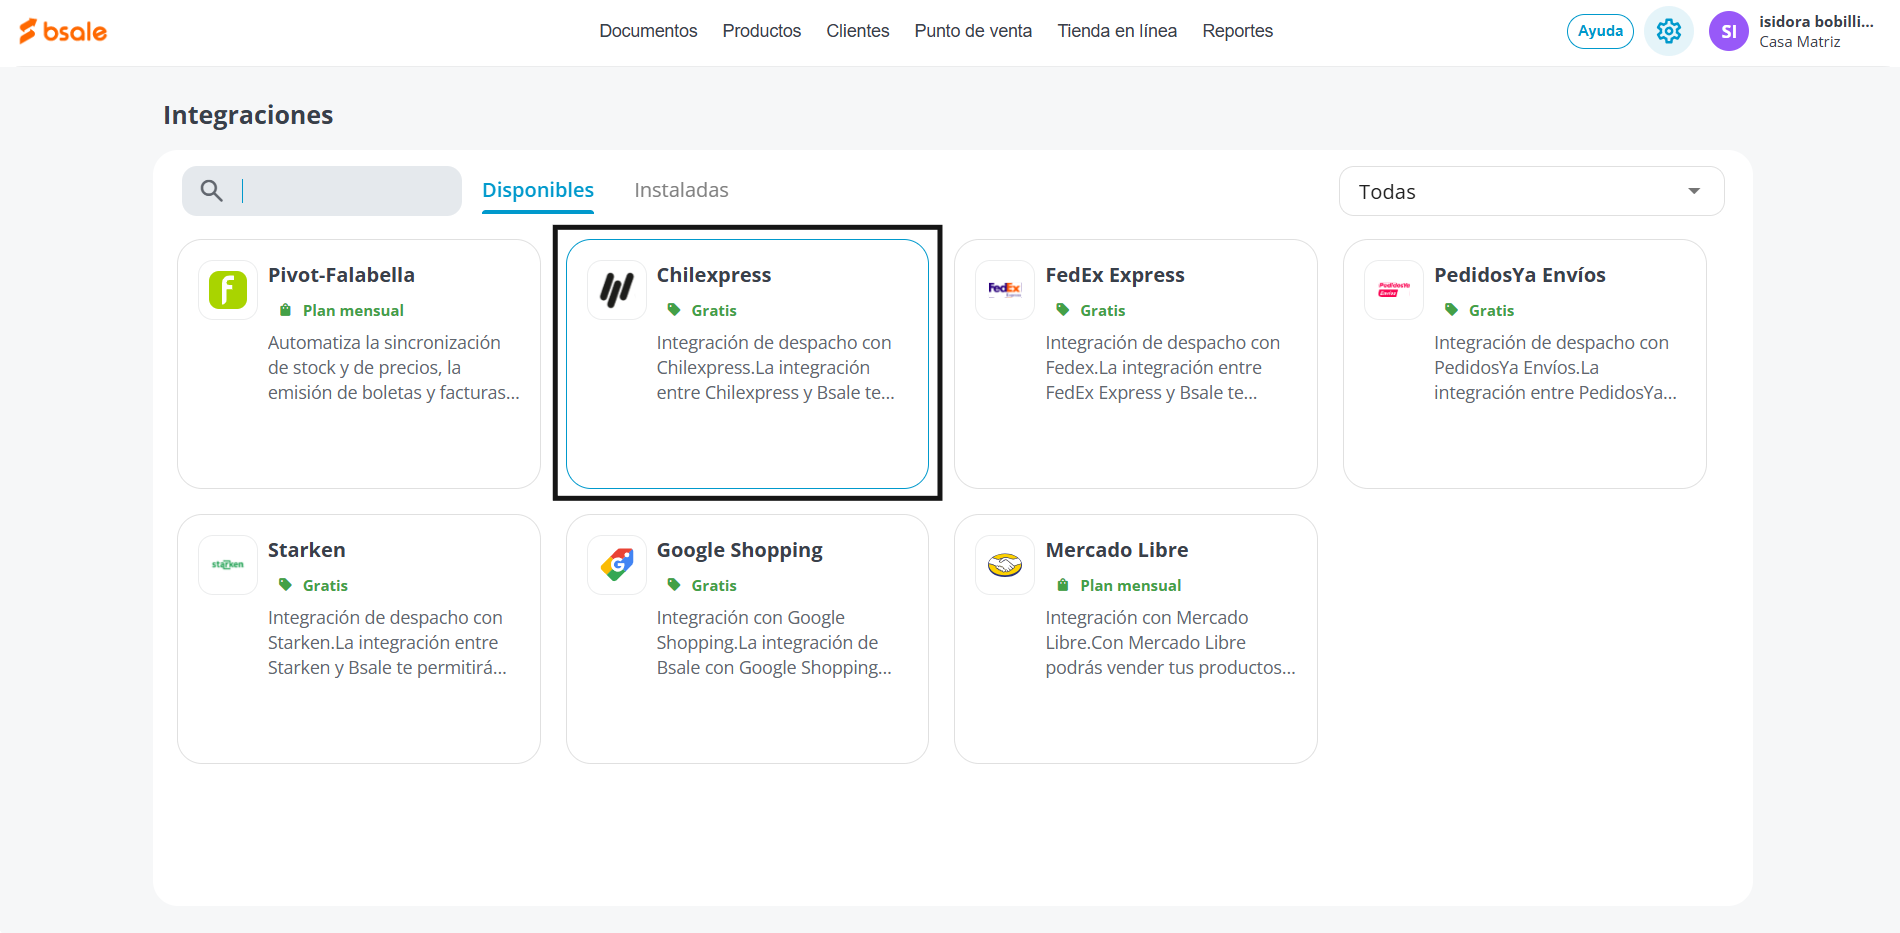Click Chilexpress's Gratis tag icon
The height and width of the screenshot is (933, 1900).
pyautogui.click(x=674, y=310)
